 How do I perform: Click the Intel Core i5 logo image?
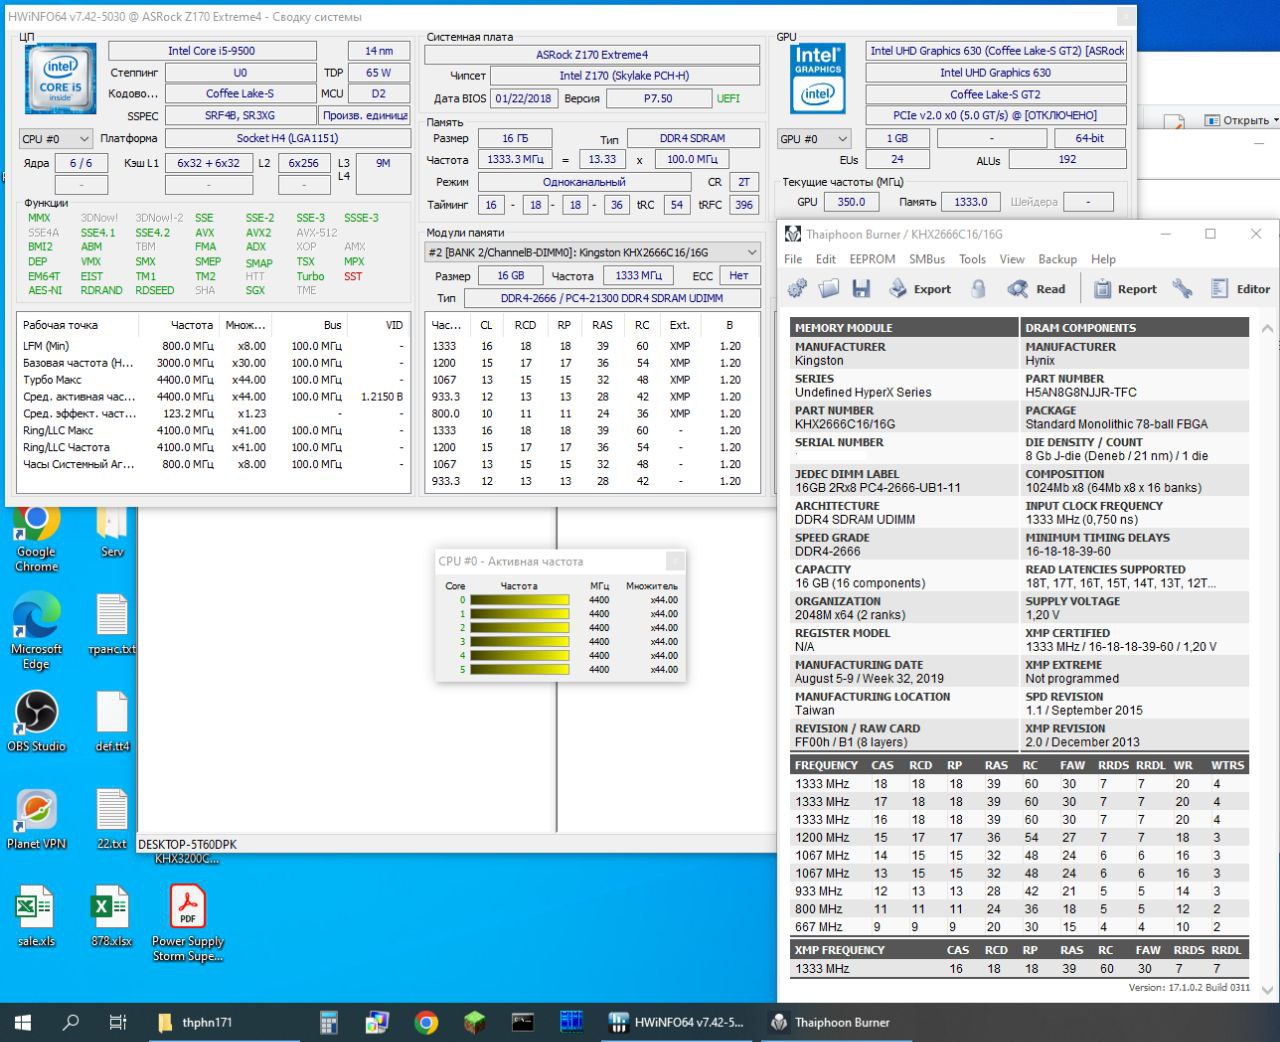tap(60, 78)
